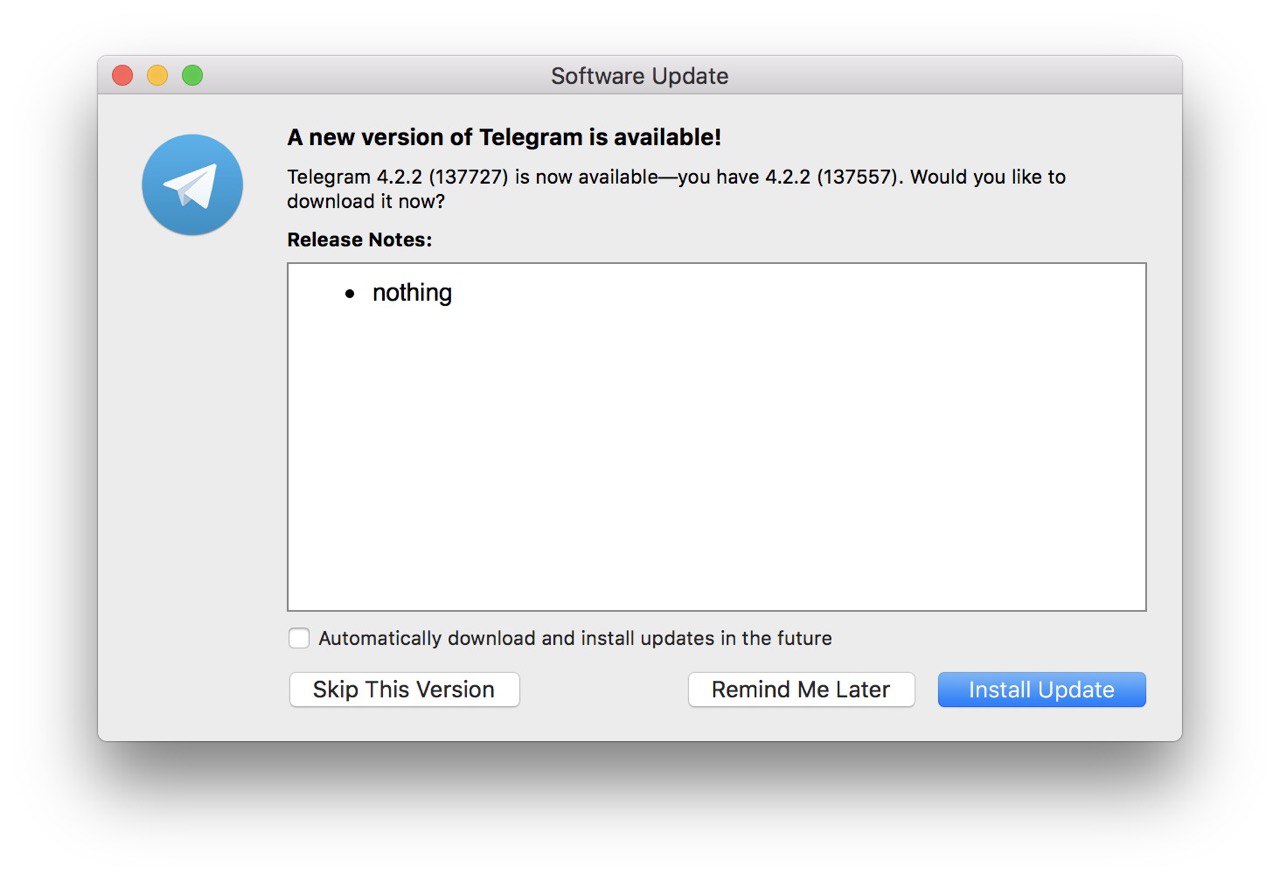This screenshot has height=881, width=1280.
Task: Click the 'A new version of Telegram is available!' heading
Action: click(x=504, y=137)
